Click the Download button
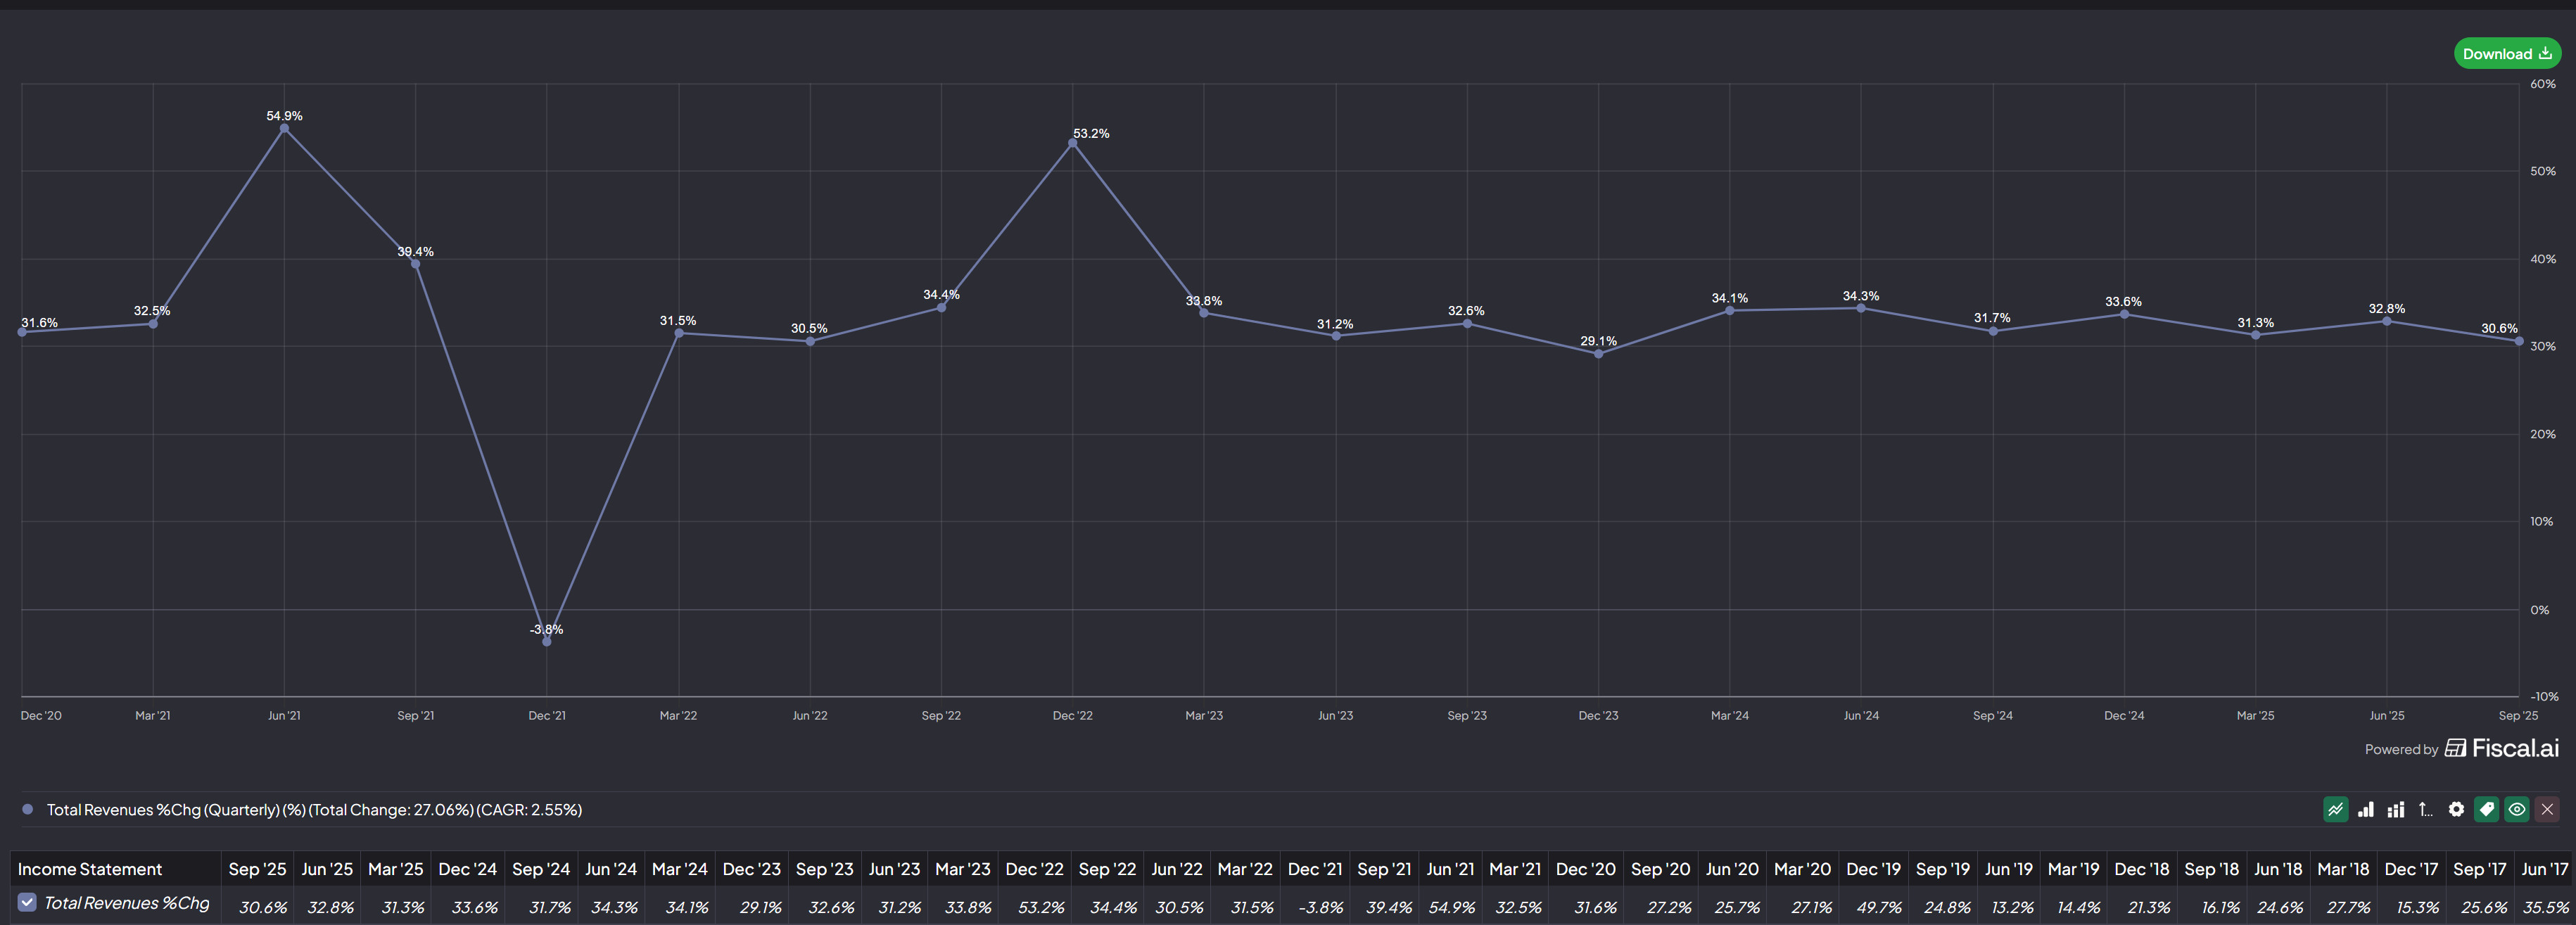Viewport: 2576px width, 925px height. [2506, 54]
